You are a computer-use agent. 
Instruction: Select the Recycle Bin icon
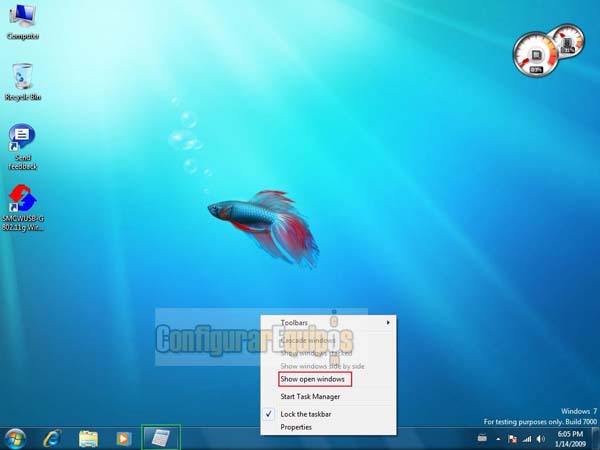pos(23,82)
